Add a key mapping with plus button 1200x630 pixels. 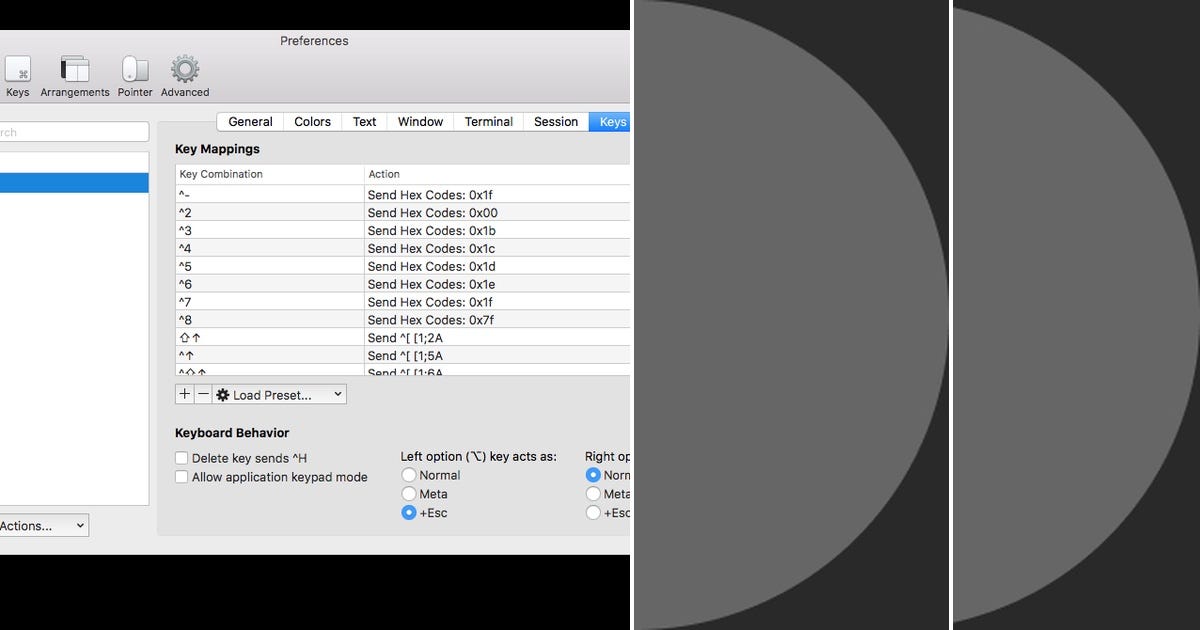184,394
